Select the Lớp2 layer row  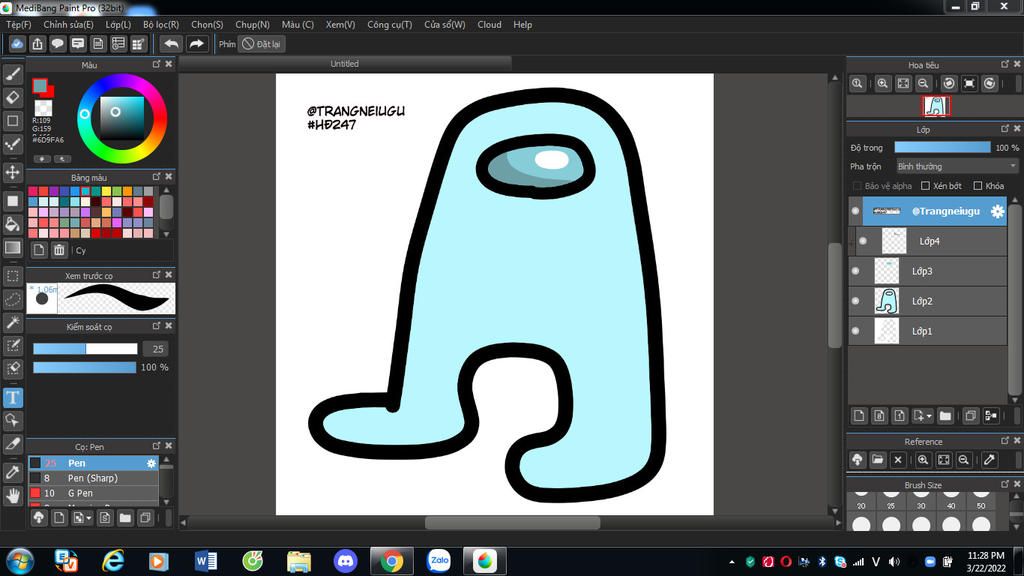pos(928,301)
